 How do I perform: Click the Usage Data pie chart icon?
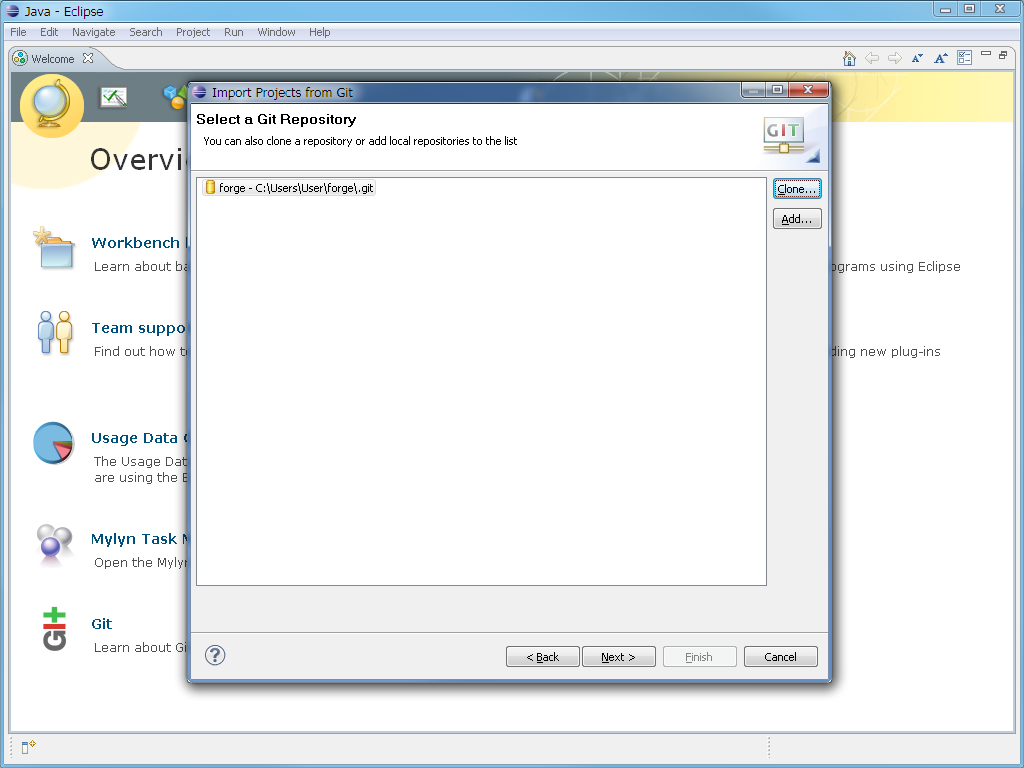[54, 443]
